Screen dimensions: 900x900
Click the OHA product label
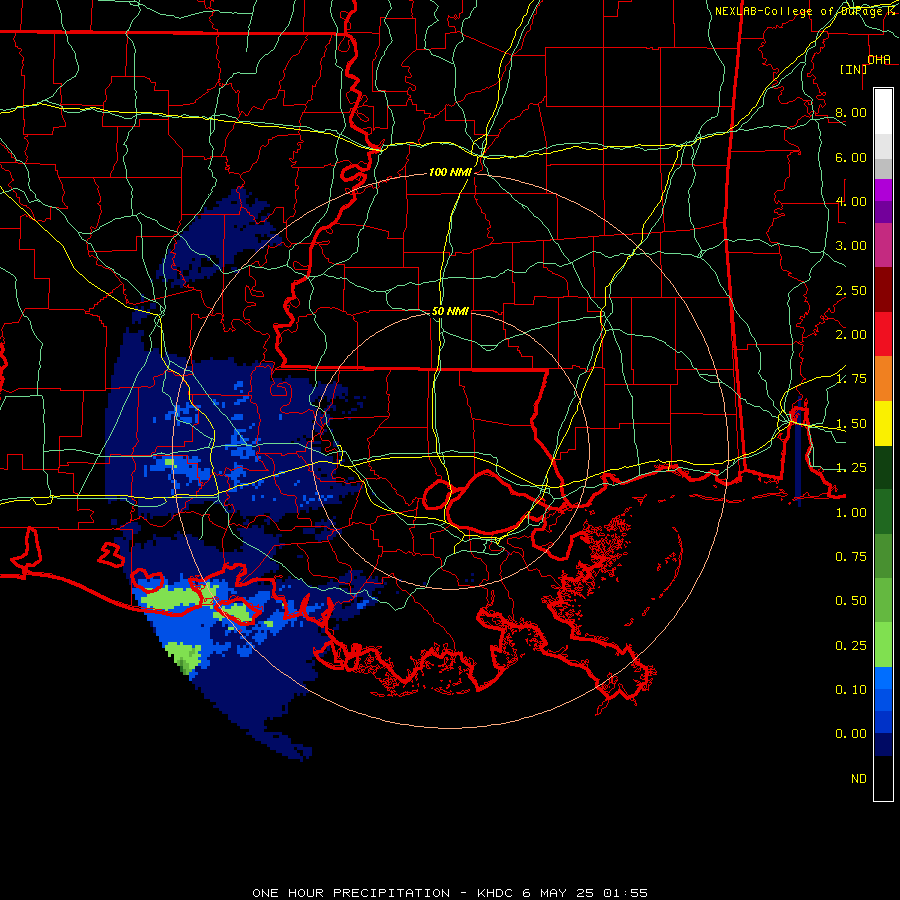click(x=879, y=60)
